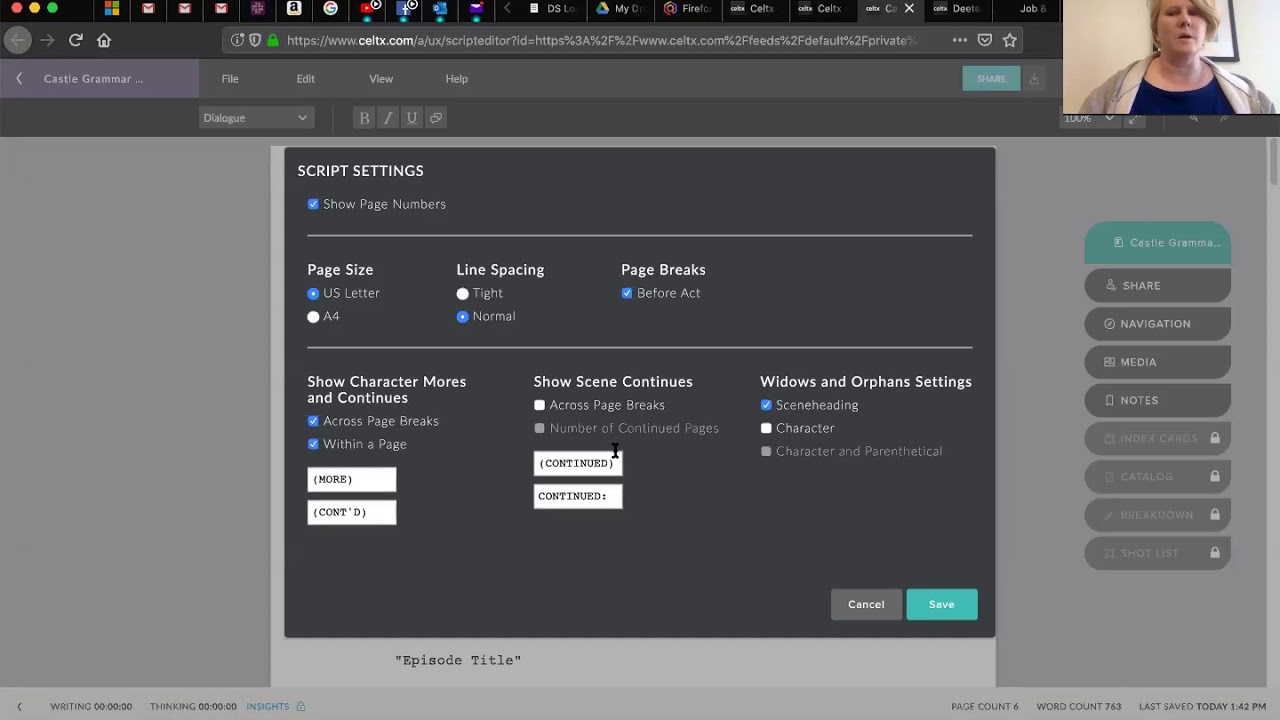Uncheck Before Act page breaks
This screenshot has height=720, width=1280.
pos(627,293)
